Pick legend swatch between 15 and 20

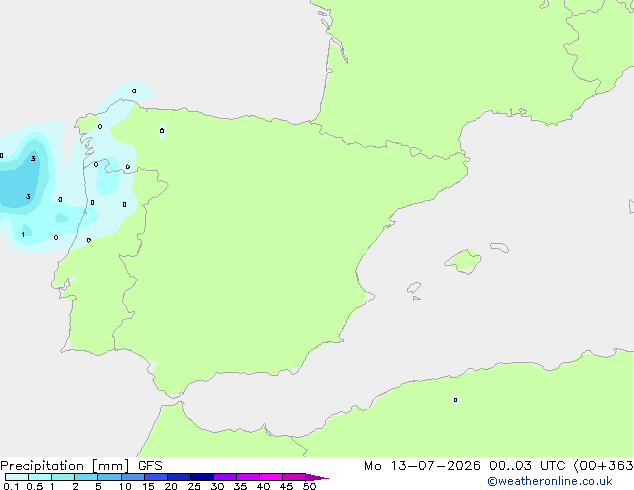coord(156,477)
